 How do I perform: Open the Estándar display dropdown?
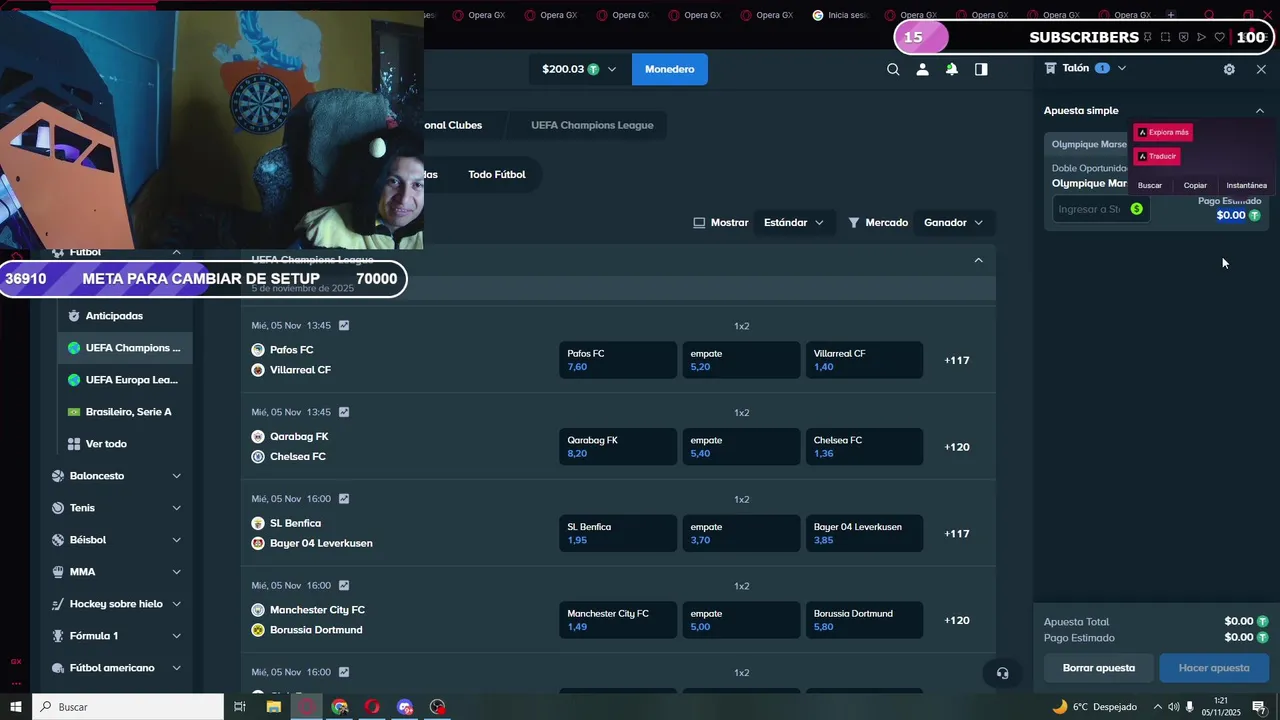pos(794,223)
